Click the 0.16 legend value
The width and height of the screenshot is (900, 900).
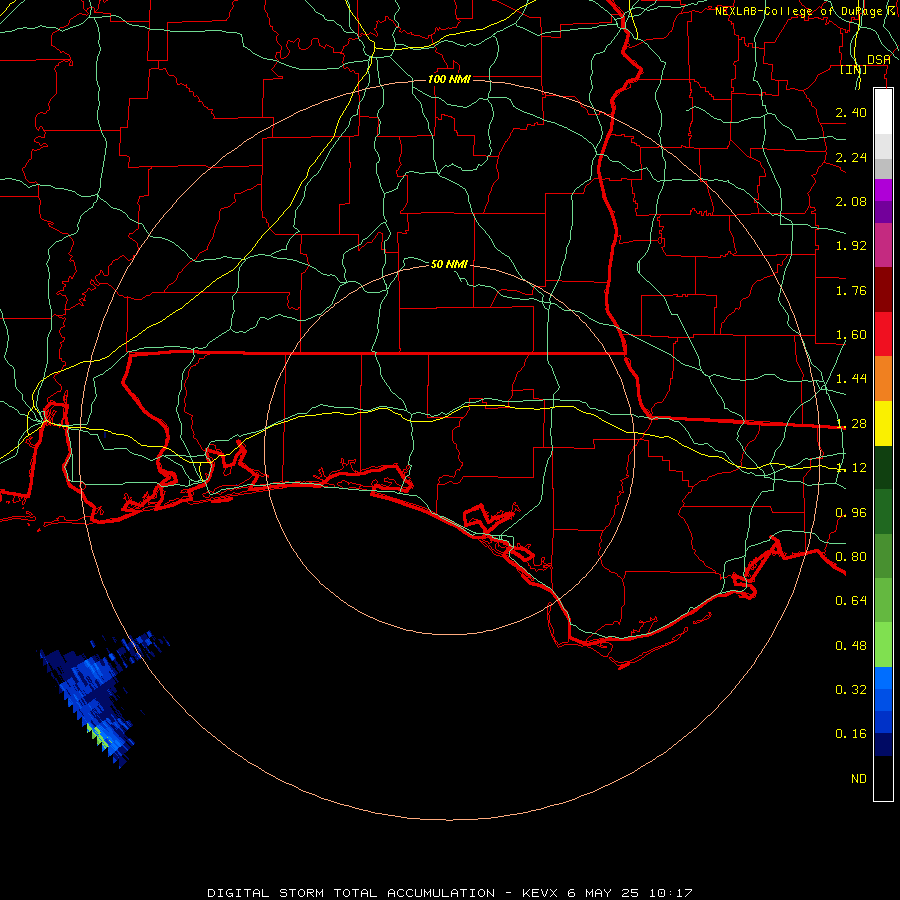[851, 734]
